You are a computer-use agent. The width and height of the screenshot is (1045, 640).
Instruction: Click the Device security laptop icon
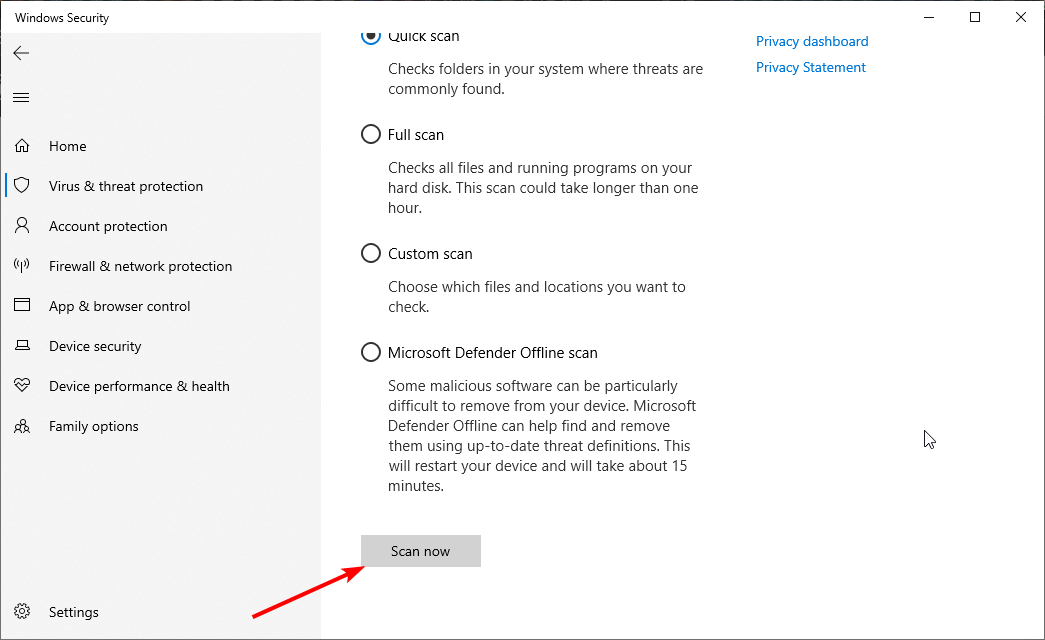[x=22, y=345]
